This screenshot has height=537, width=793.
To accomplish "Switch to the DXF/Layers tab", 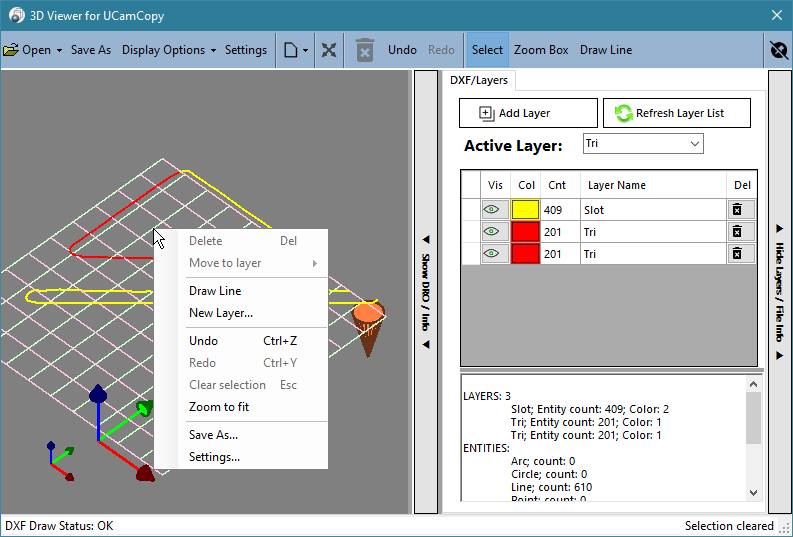I will [x=479, y=80].
